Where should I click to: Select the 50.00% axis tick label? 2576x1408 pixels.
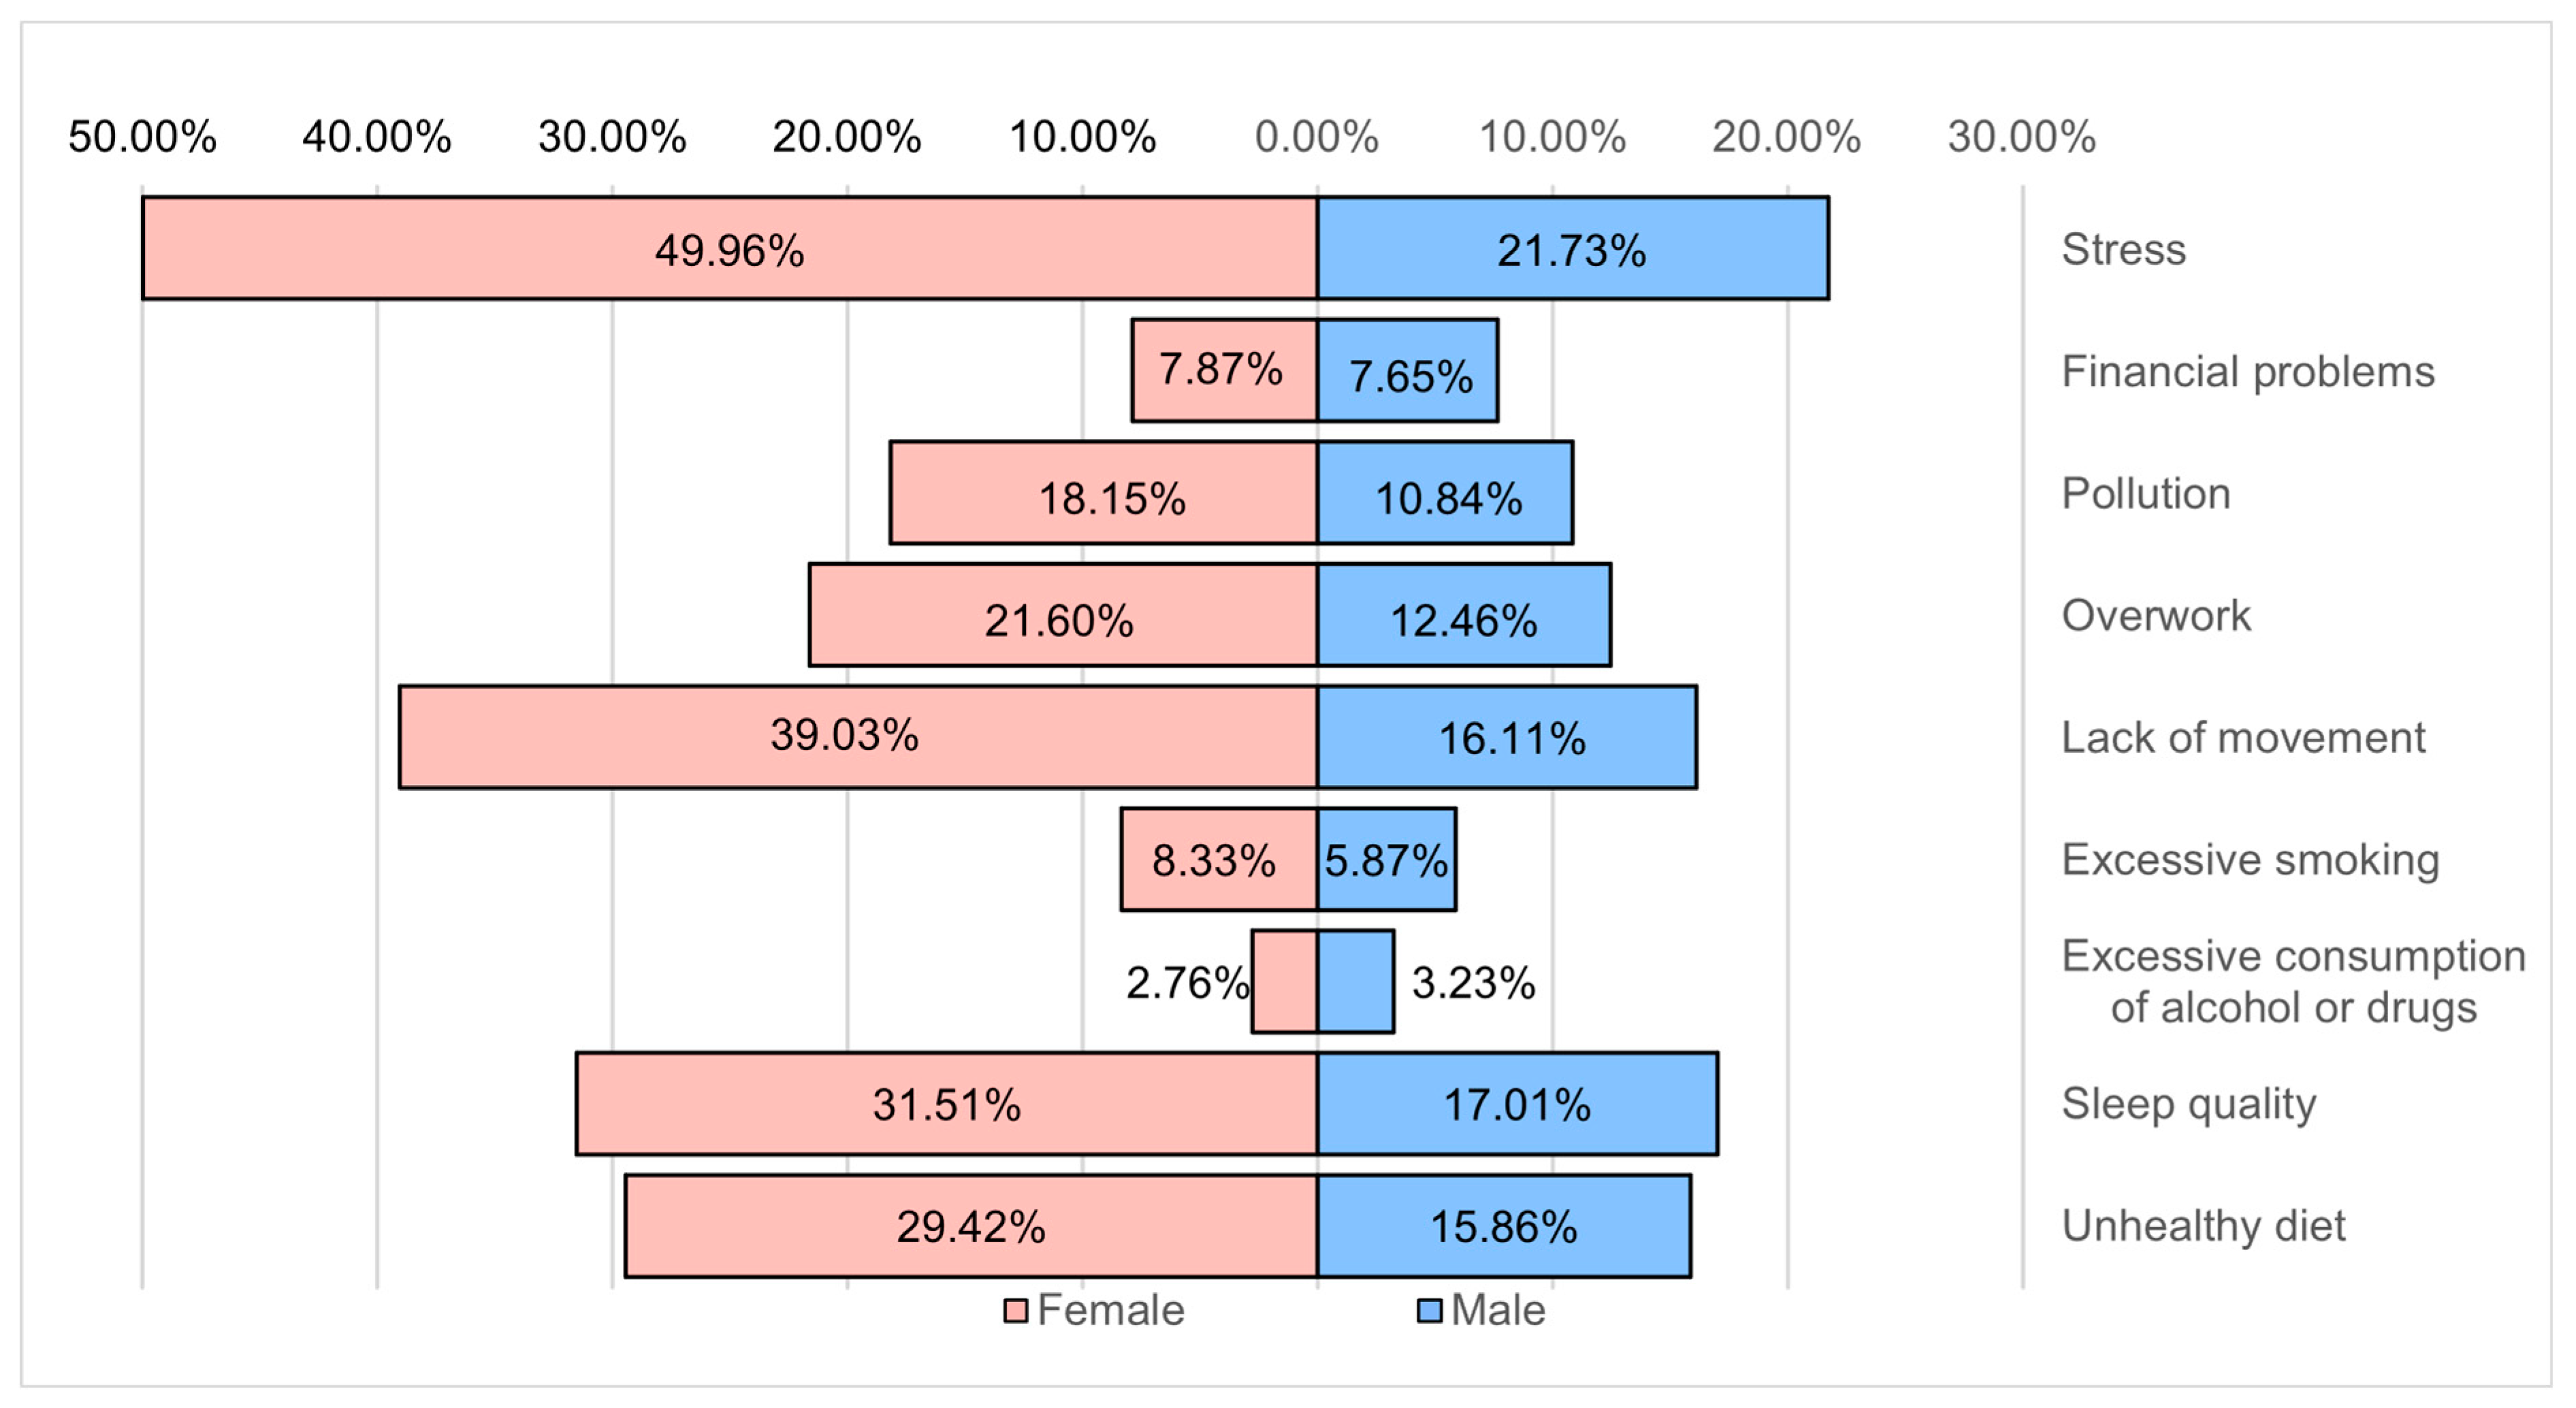142,137
